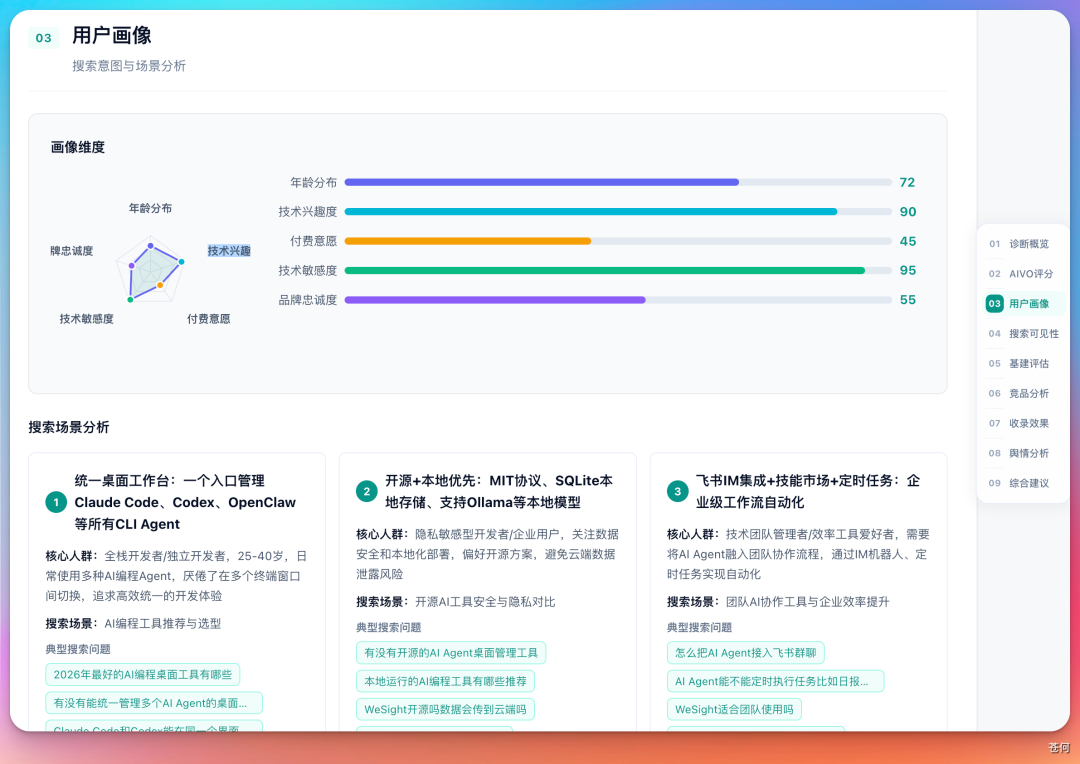Click tag 本地运行的AI编程工具有哪些推荐
The height and width of the screenshot is (764, 1080).
coord(445,681)
